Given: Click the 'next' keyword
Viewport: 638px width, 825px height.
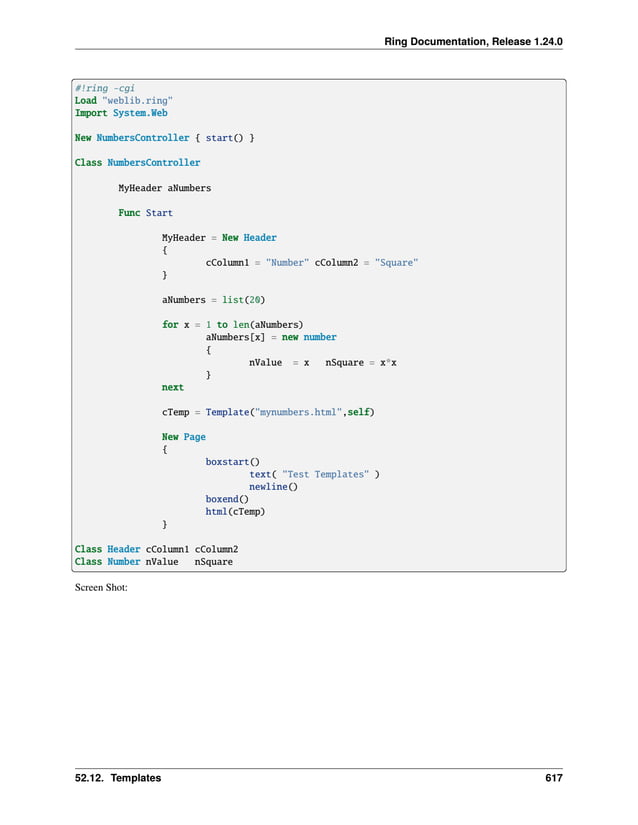Looking at the screenshot, I should [x=173, y=387].
